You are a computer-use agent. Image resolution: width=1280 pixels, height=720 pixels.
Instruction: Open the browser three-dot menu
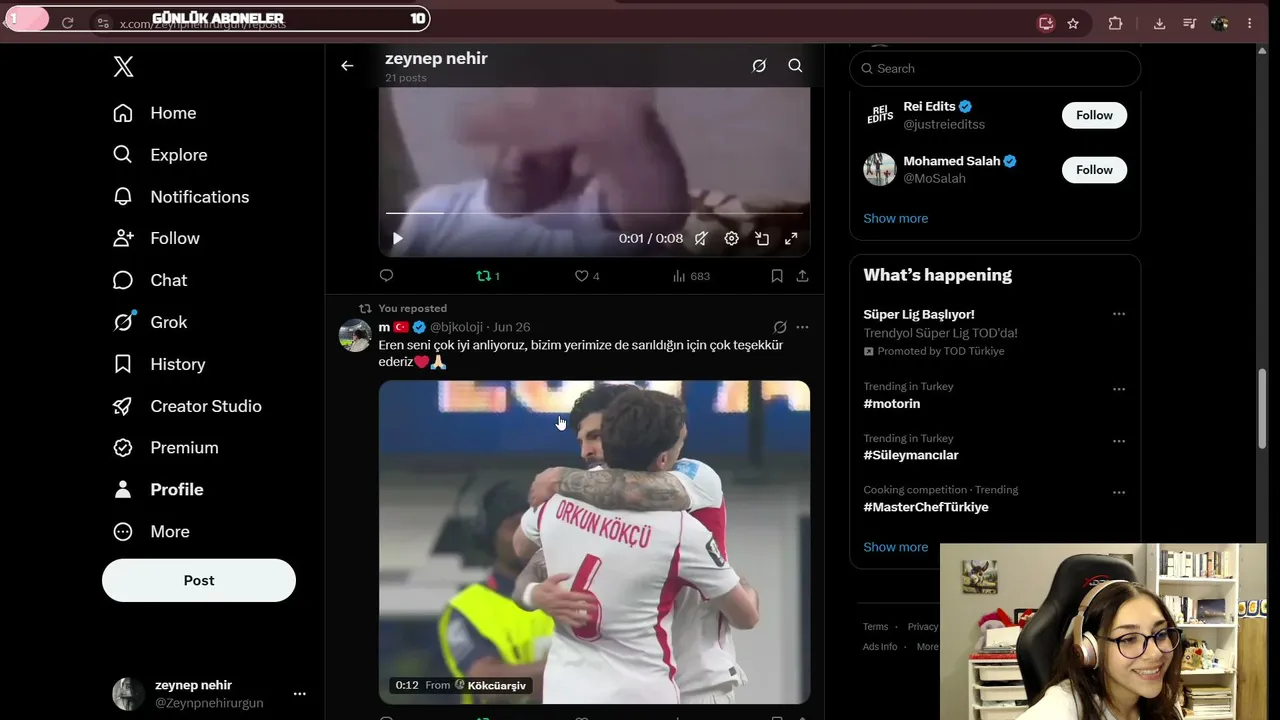point(1250,23)
